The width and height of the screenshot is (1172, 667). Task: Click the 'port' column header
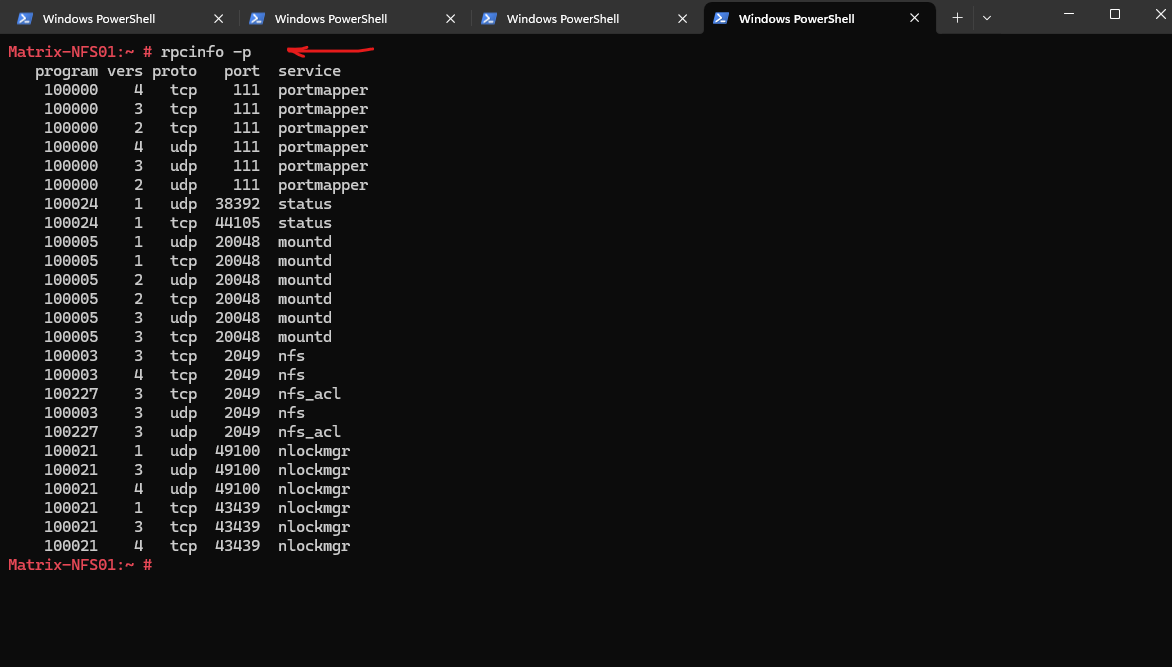click(x=242, y=71)
